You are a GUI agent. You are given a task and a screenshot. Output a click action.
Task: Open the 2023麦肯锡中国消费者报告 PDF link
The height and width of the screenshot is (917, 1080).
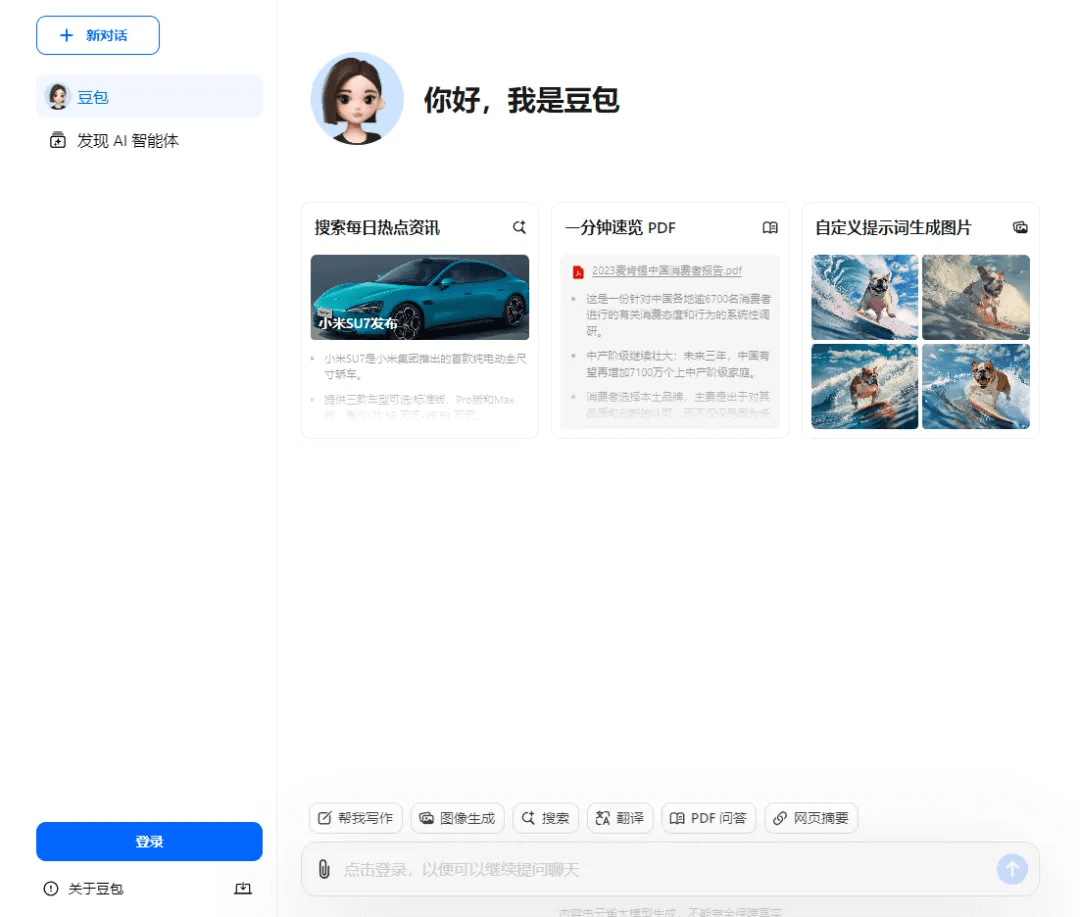click(666, 270)
